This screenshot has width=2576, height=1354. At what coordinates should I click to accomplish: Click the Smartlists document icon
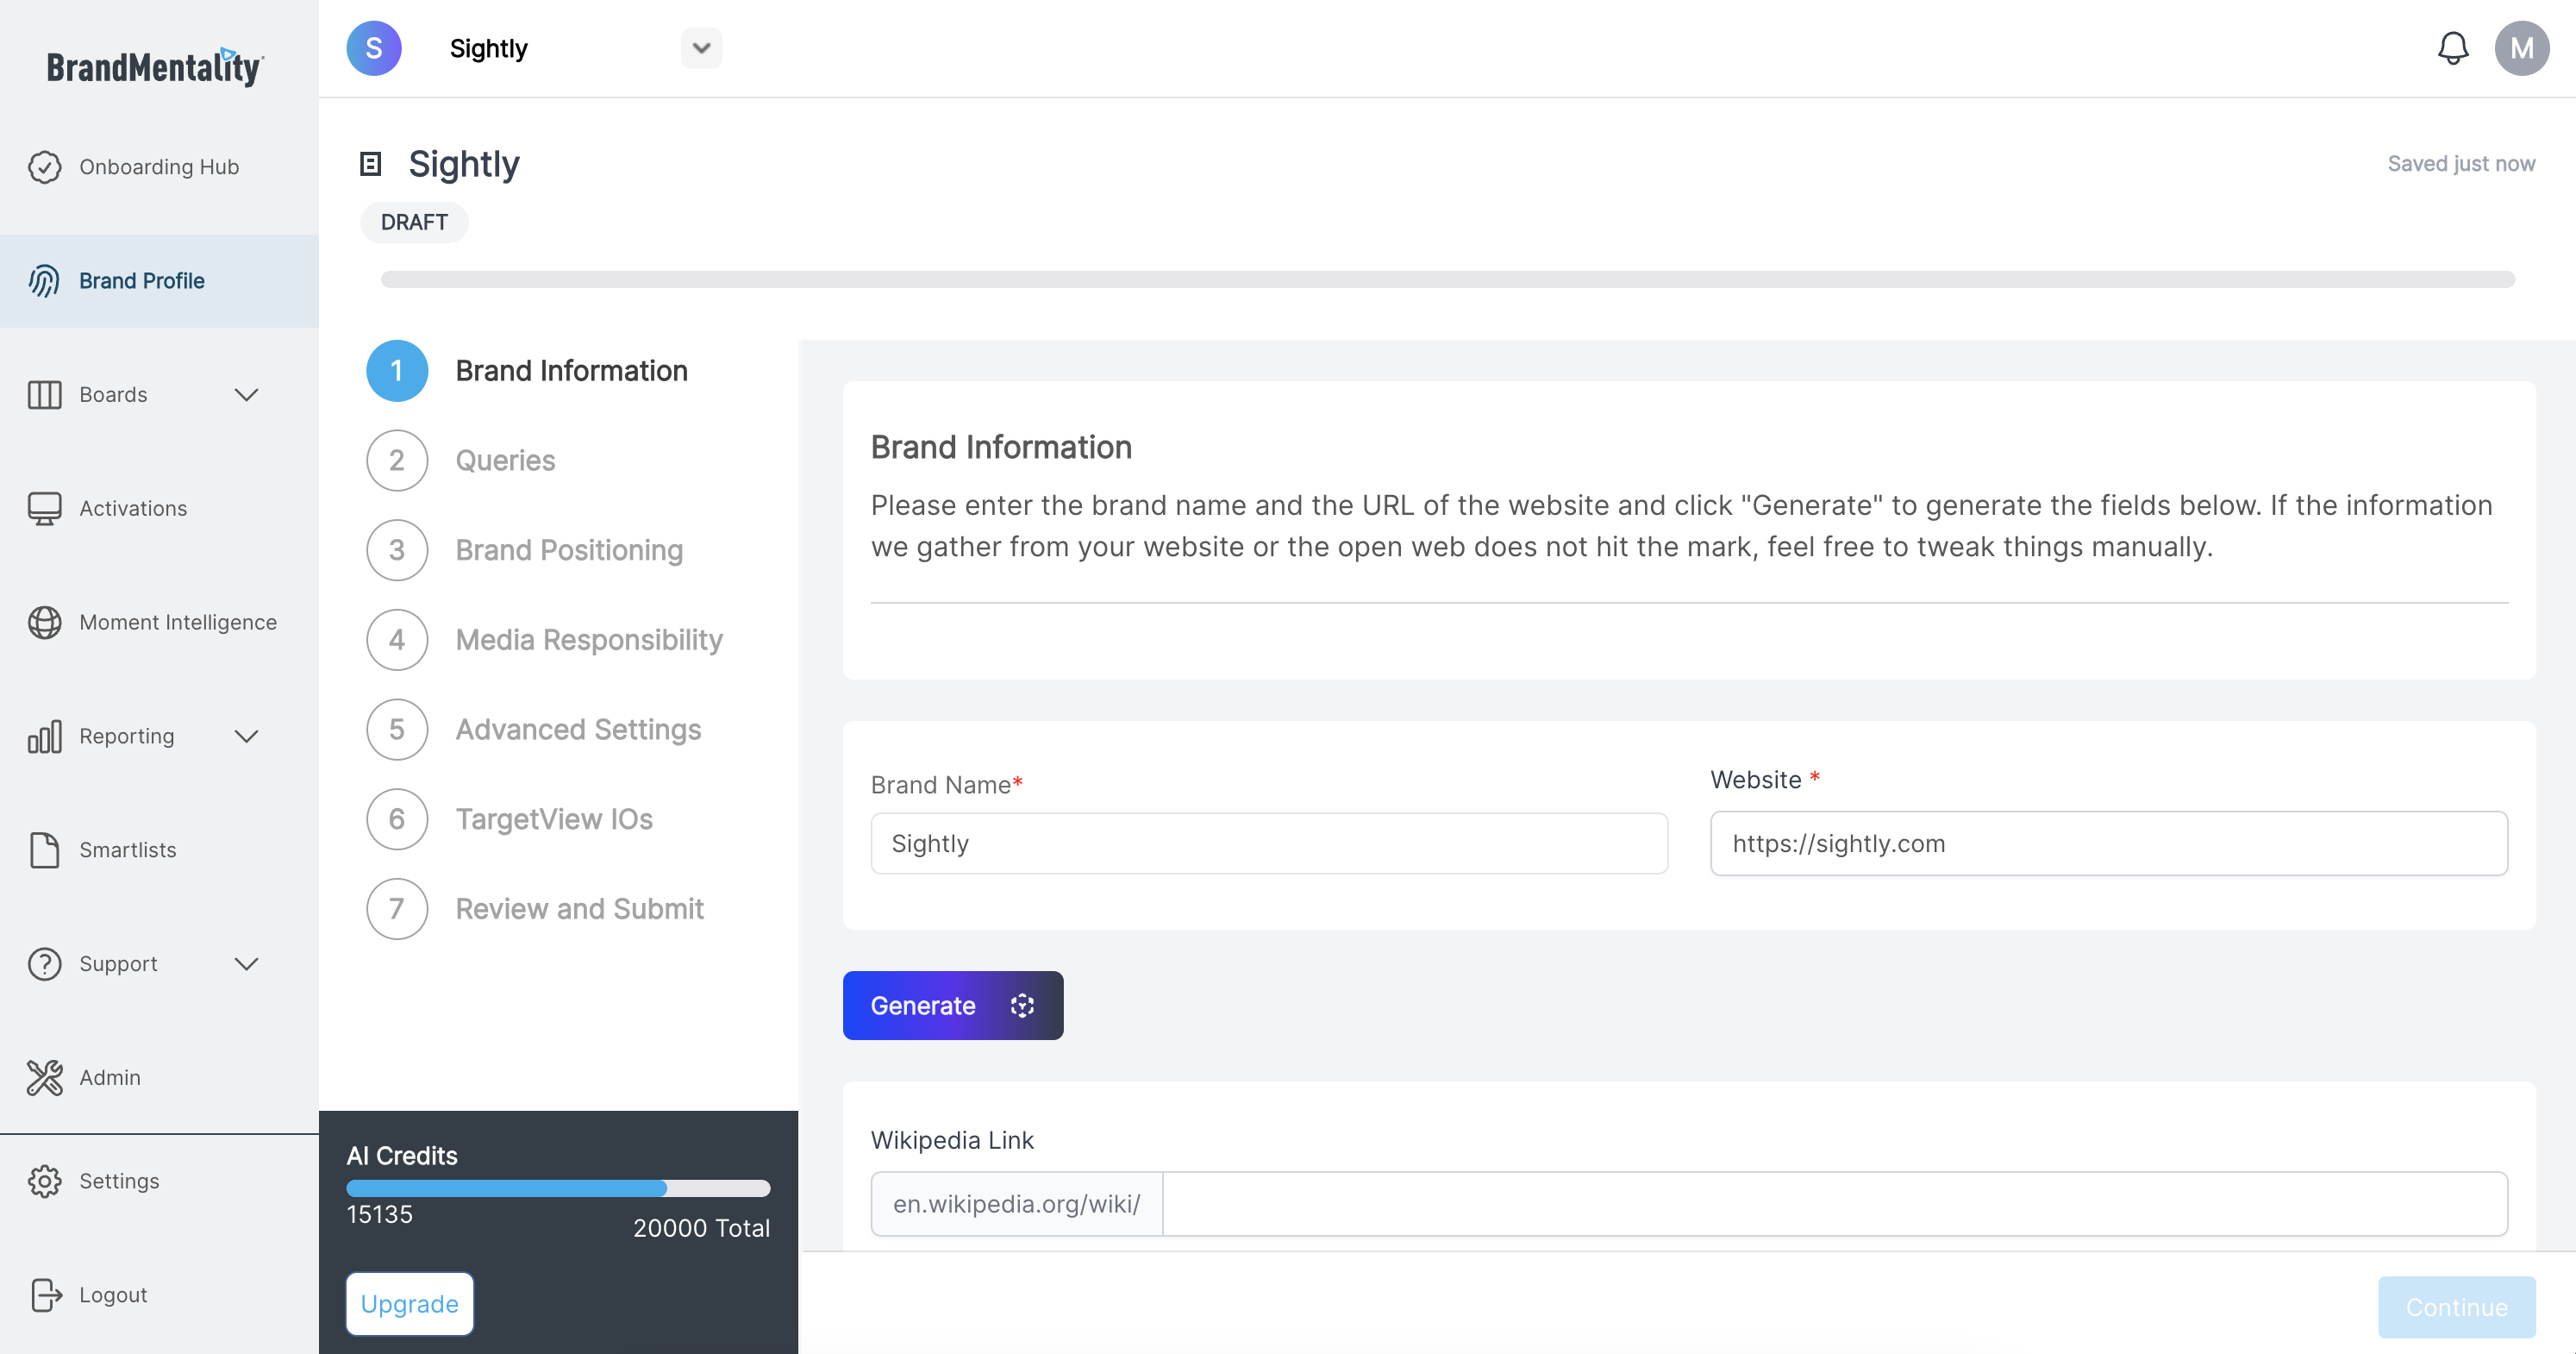(x=44, y=850)
